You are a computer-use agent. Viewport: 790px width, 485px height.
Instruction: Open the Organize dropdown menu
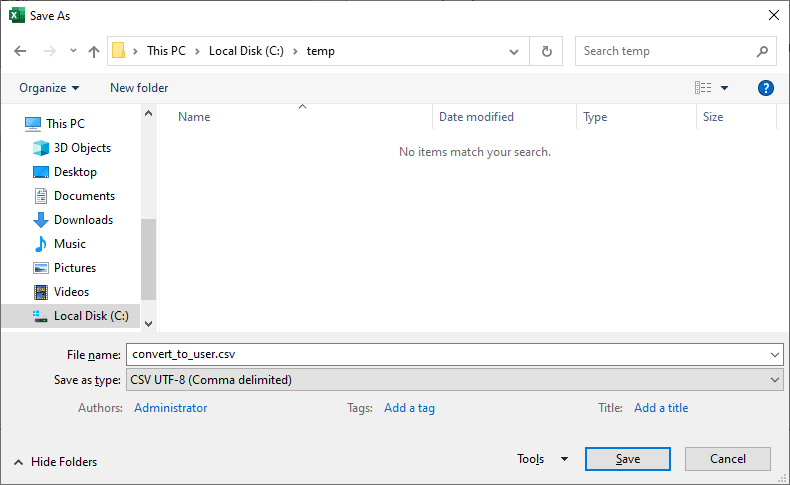tap(49, 88)
